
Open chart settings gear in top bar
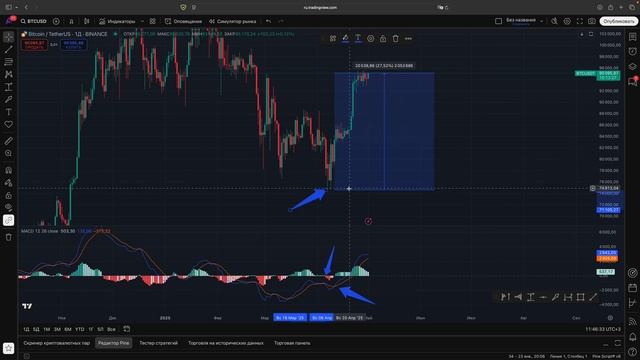pos(567,21)
